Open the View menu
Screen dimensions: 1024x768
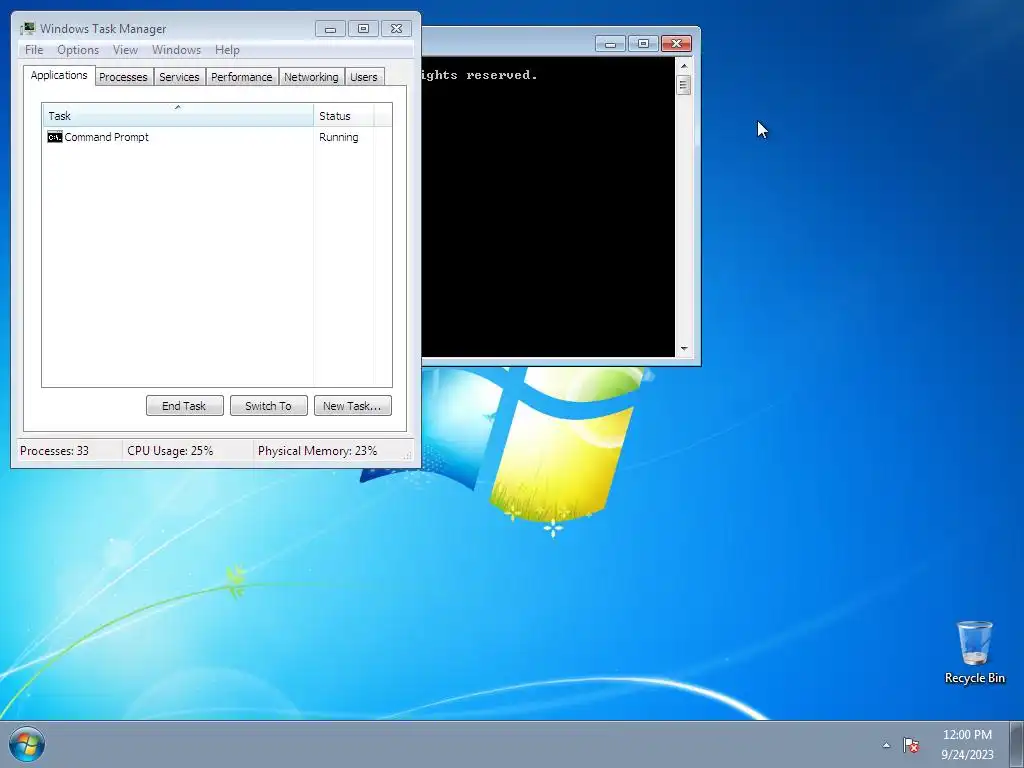[125, 50]
